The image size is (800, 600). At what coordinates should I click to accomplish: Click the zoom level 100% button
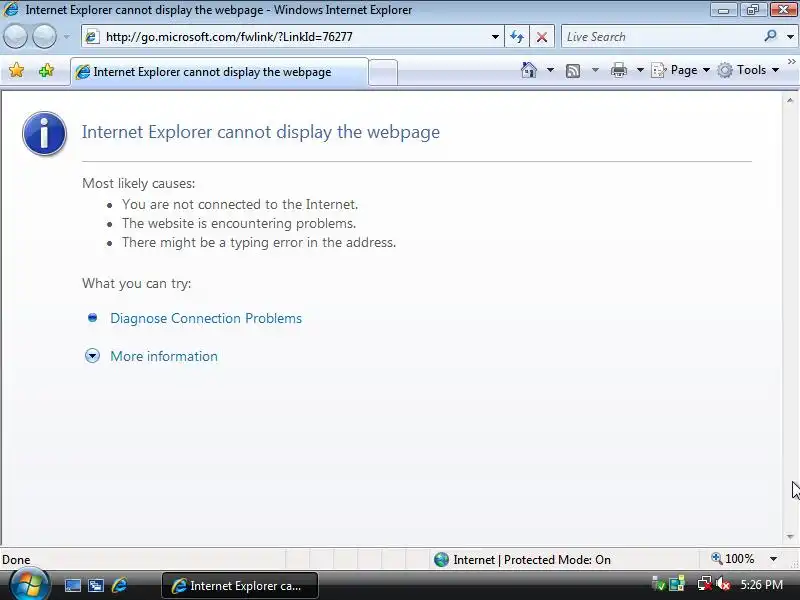(733, 559)
